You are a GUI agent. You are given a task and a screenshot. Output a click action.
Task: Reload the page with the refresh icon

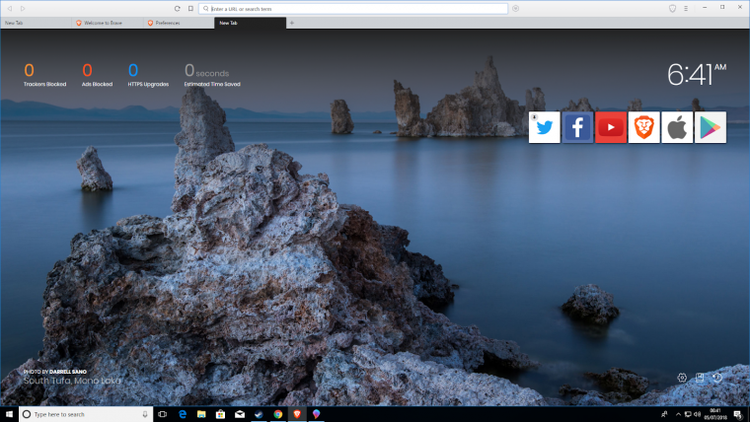[x=177, y=8]
